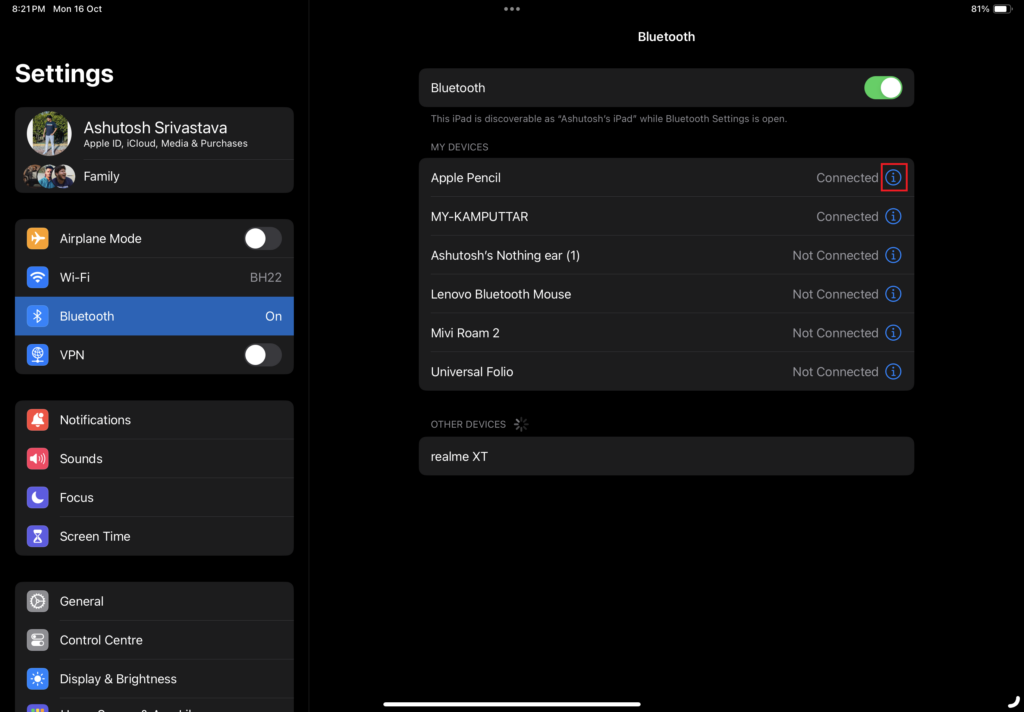The height and width of the screenshot is (712, 1024).
Task: Tap the battery indicator in status bar
Action: [x=1000, y=9]
